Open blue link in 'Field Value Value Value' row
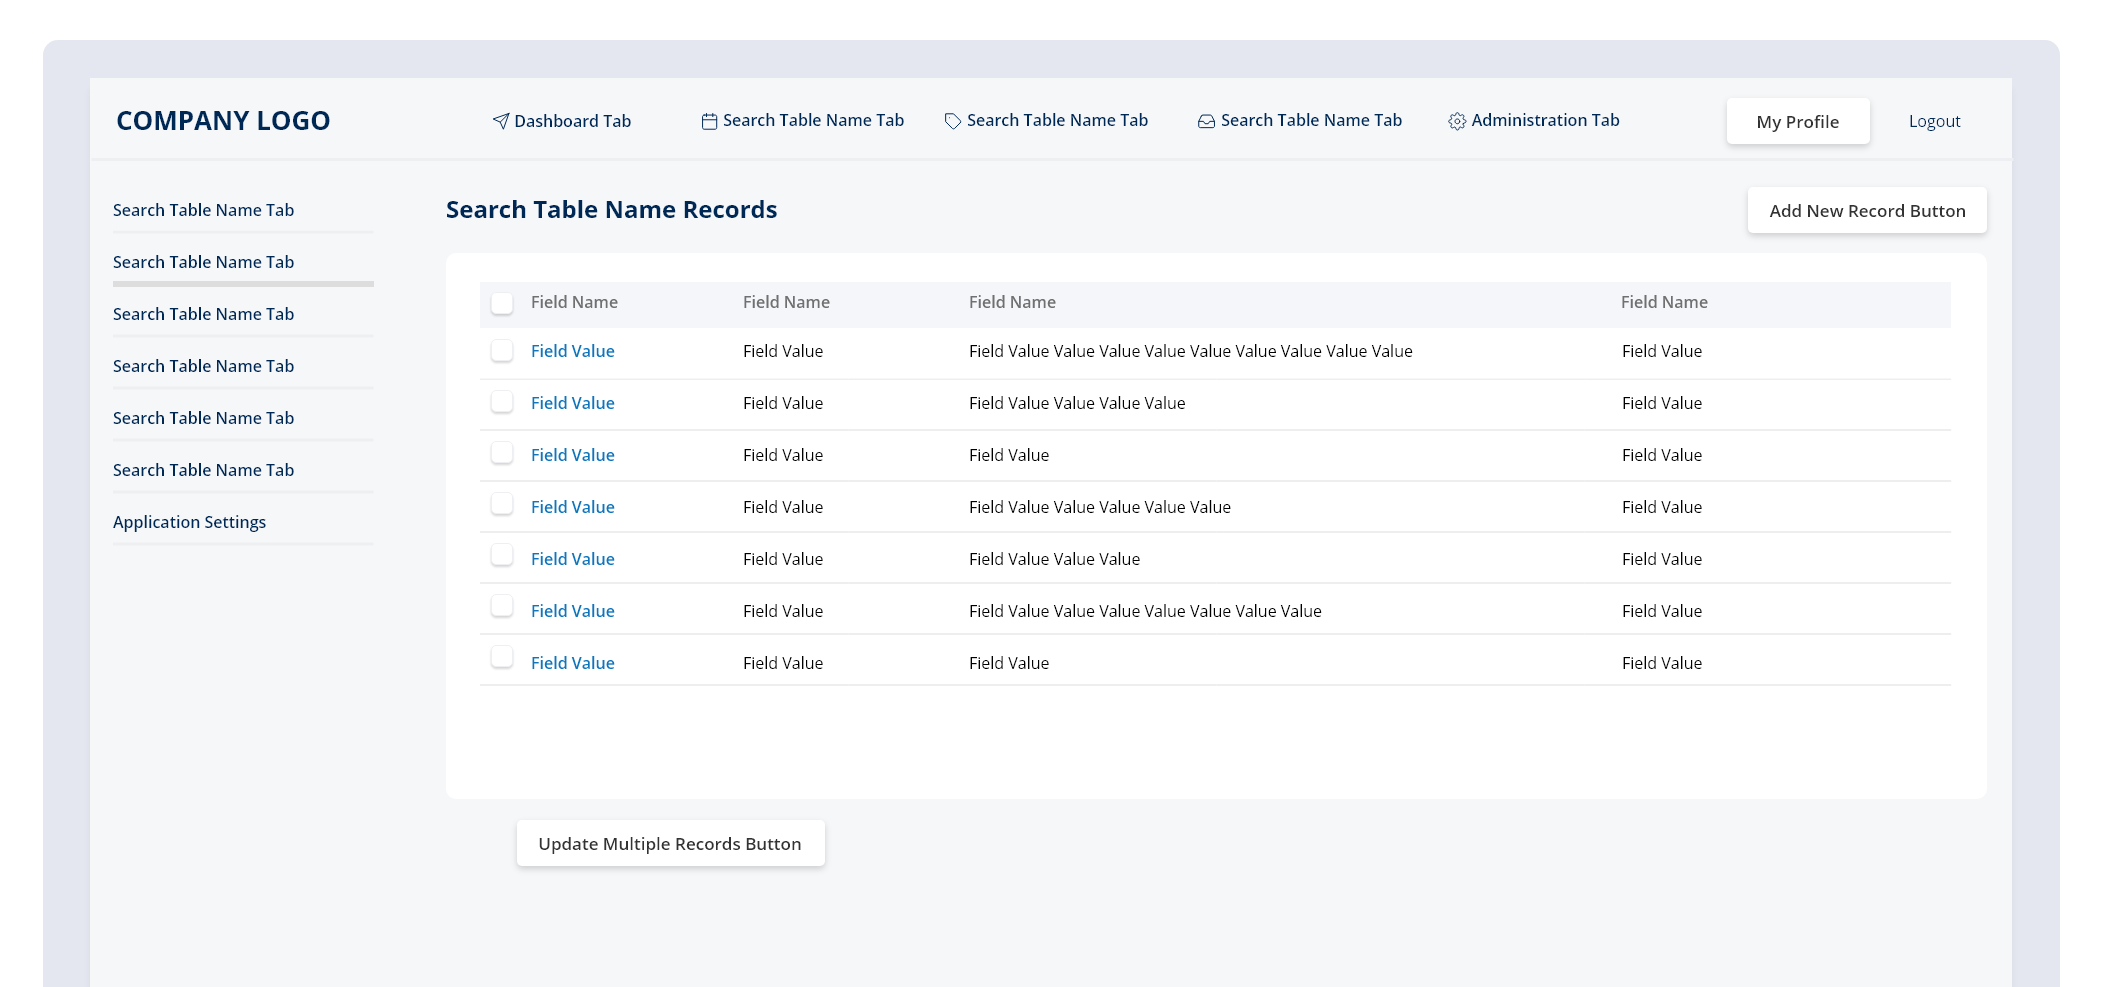 (x=572, y=559)
